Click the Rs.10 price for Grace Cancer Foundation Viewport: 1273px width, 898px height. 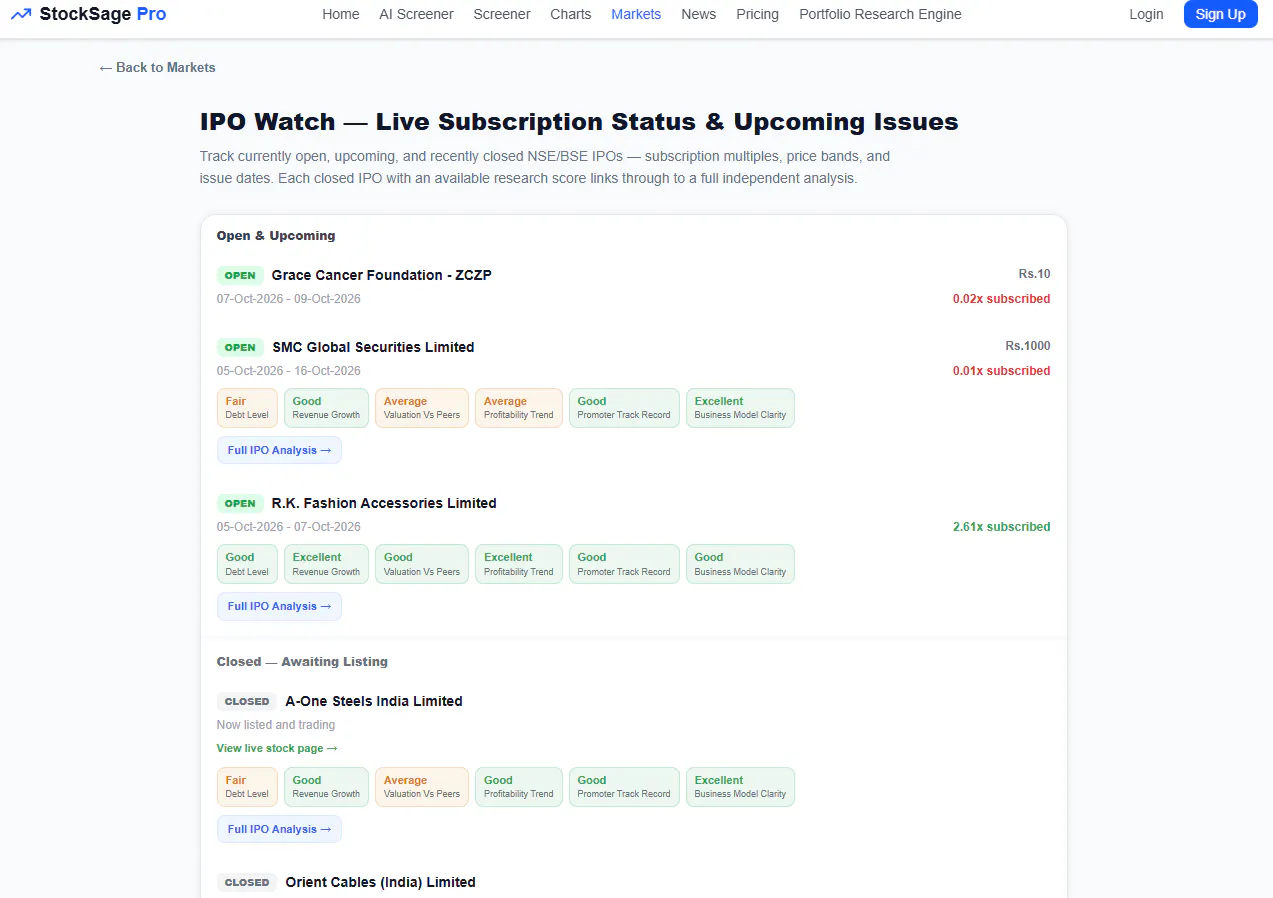click(1035, 274)
